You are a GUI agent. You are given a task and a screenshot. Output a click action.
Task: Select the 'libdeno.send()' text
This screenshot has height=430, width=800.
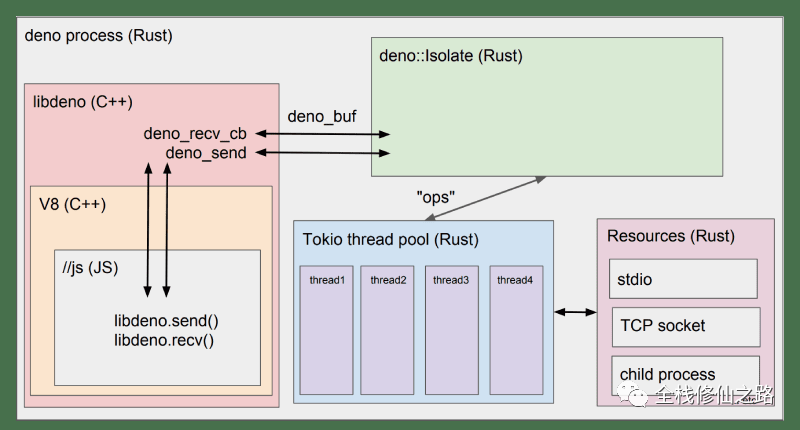166,321
